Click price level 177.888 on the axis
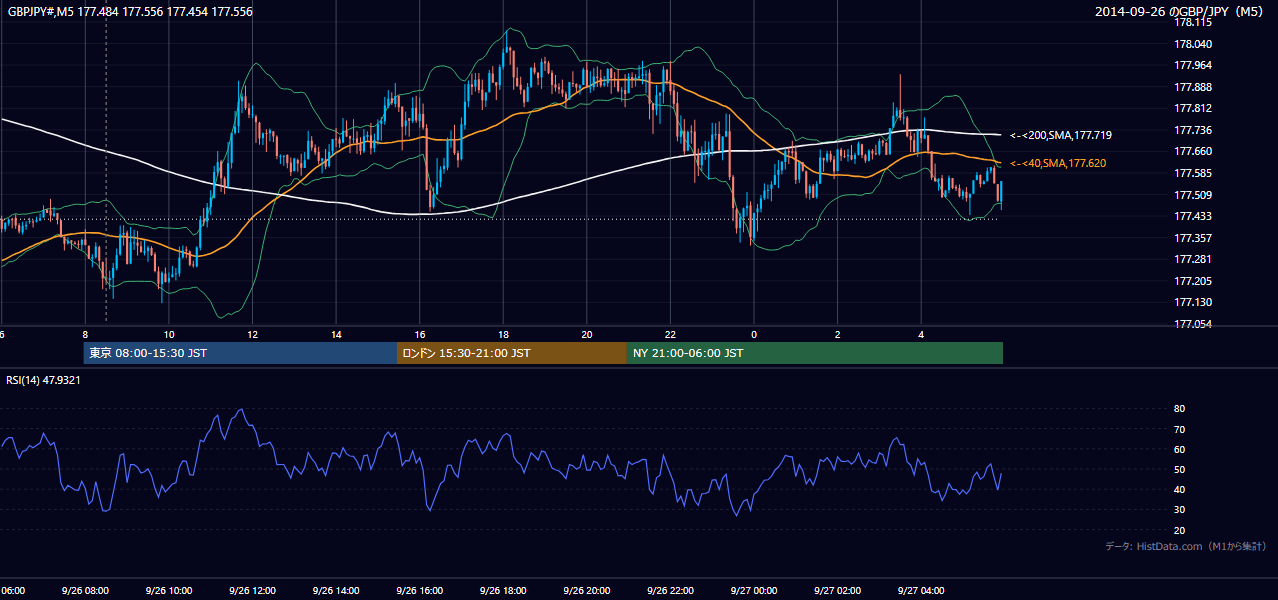 coord(1193,87)
